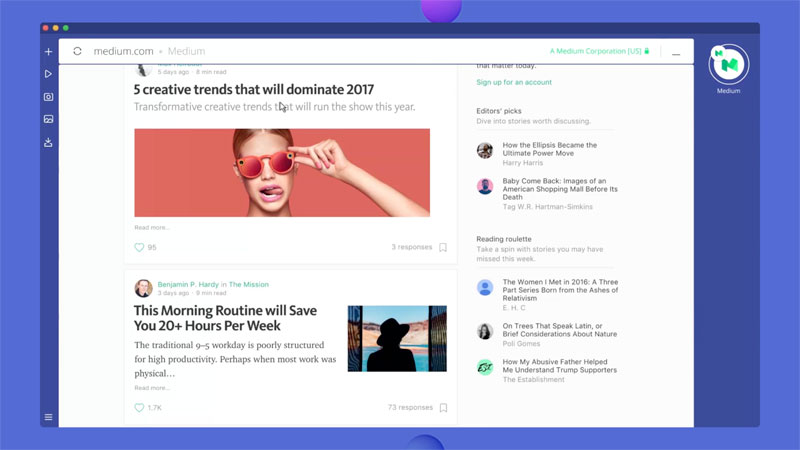
Task: Open the hamburger menu at sidebar bottom
Action: (x=48, y=417)
